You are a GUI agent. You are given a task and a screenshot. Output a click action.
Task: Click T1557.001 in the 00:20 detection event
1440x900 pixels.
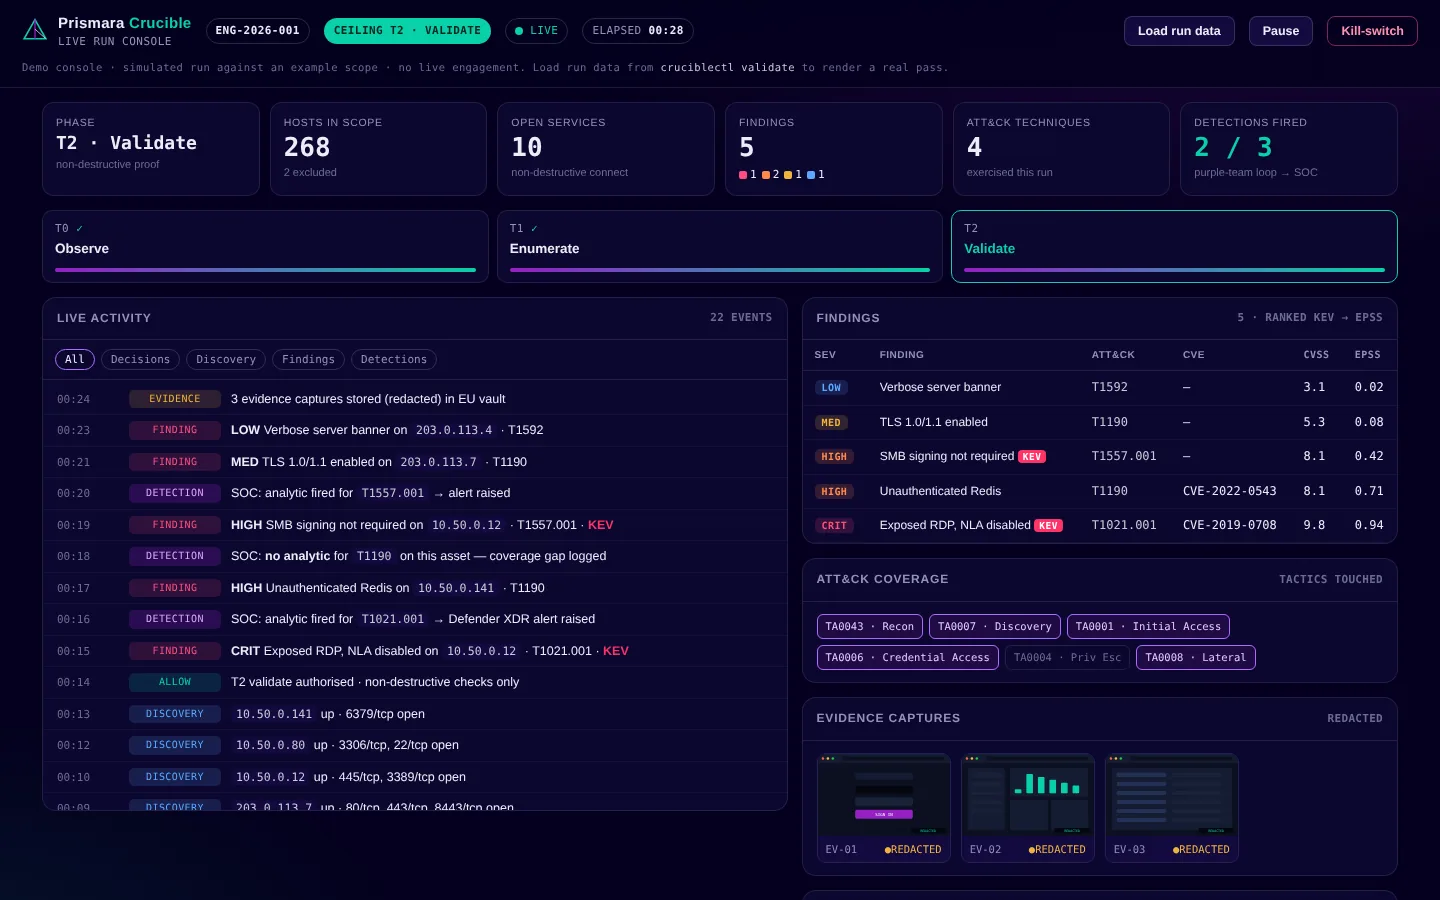click(x=393, y=493)
